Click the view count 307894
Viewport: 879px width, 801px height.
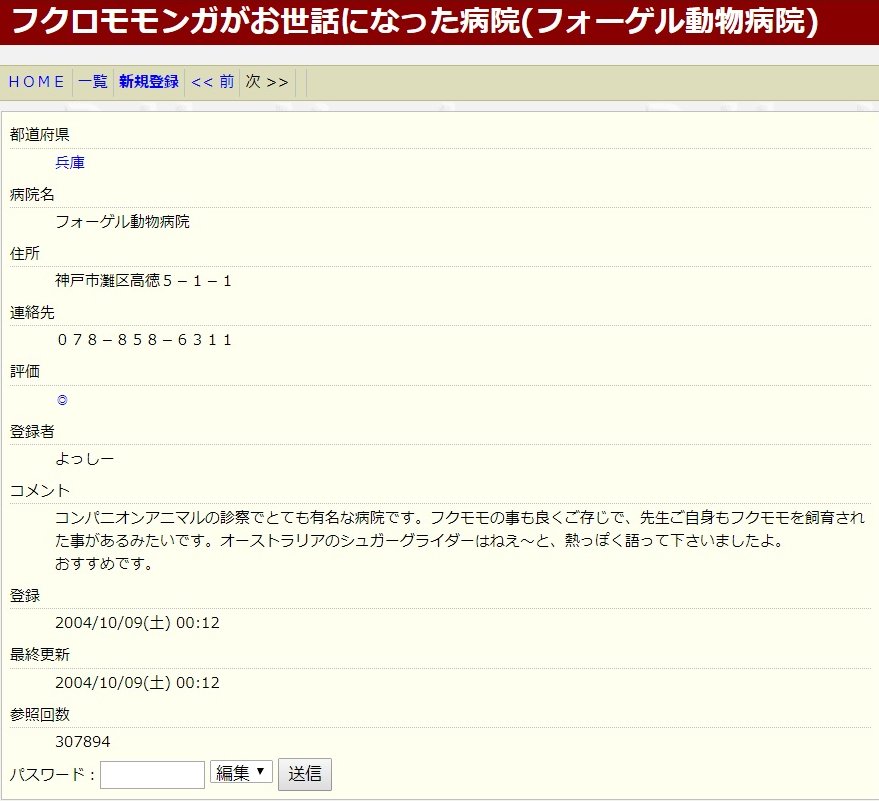click(83, 742)
